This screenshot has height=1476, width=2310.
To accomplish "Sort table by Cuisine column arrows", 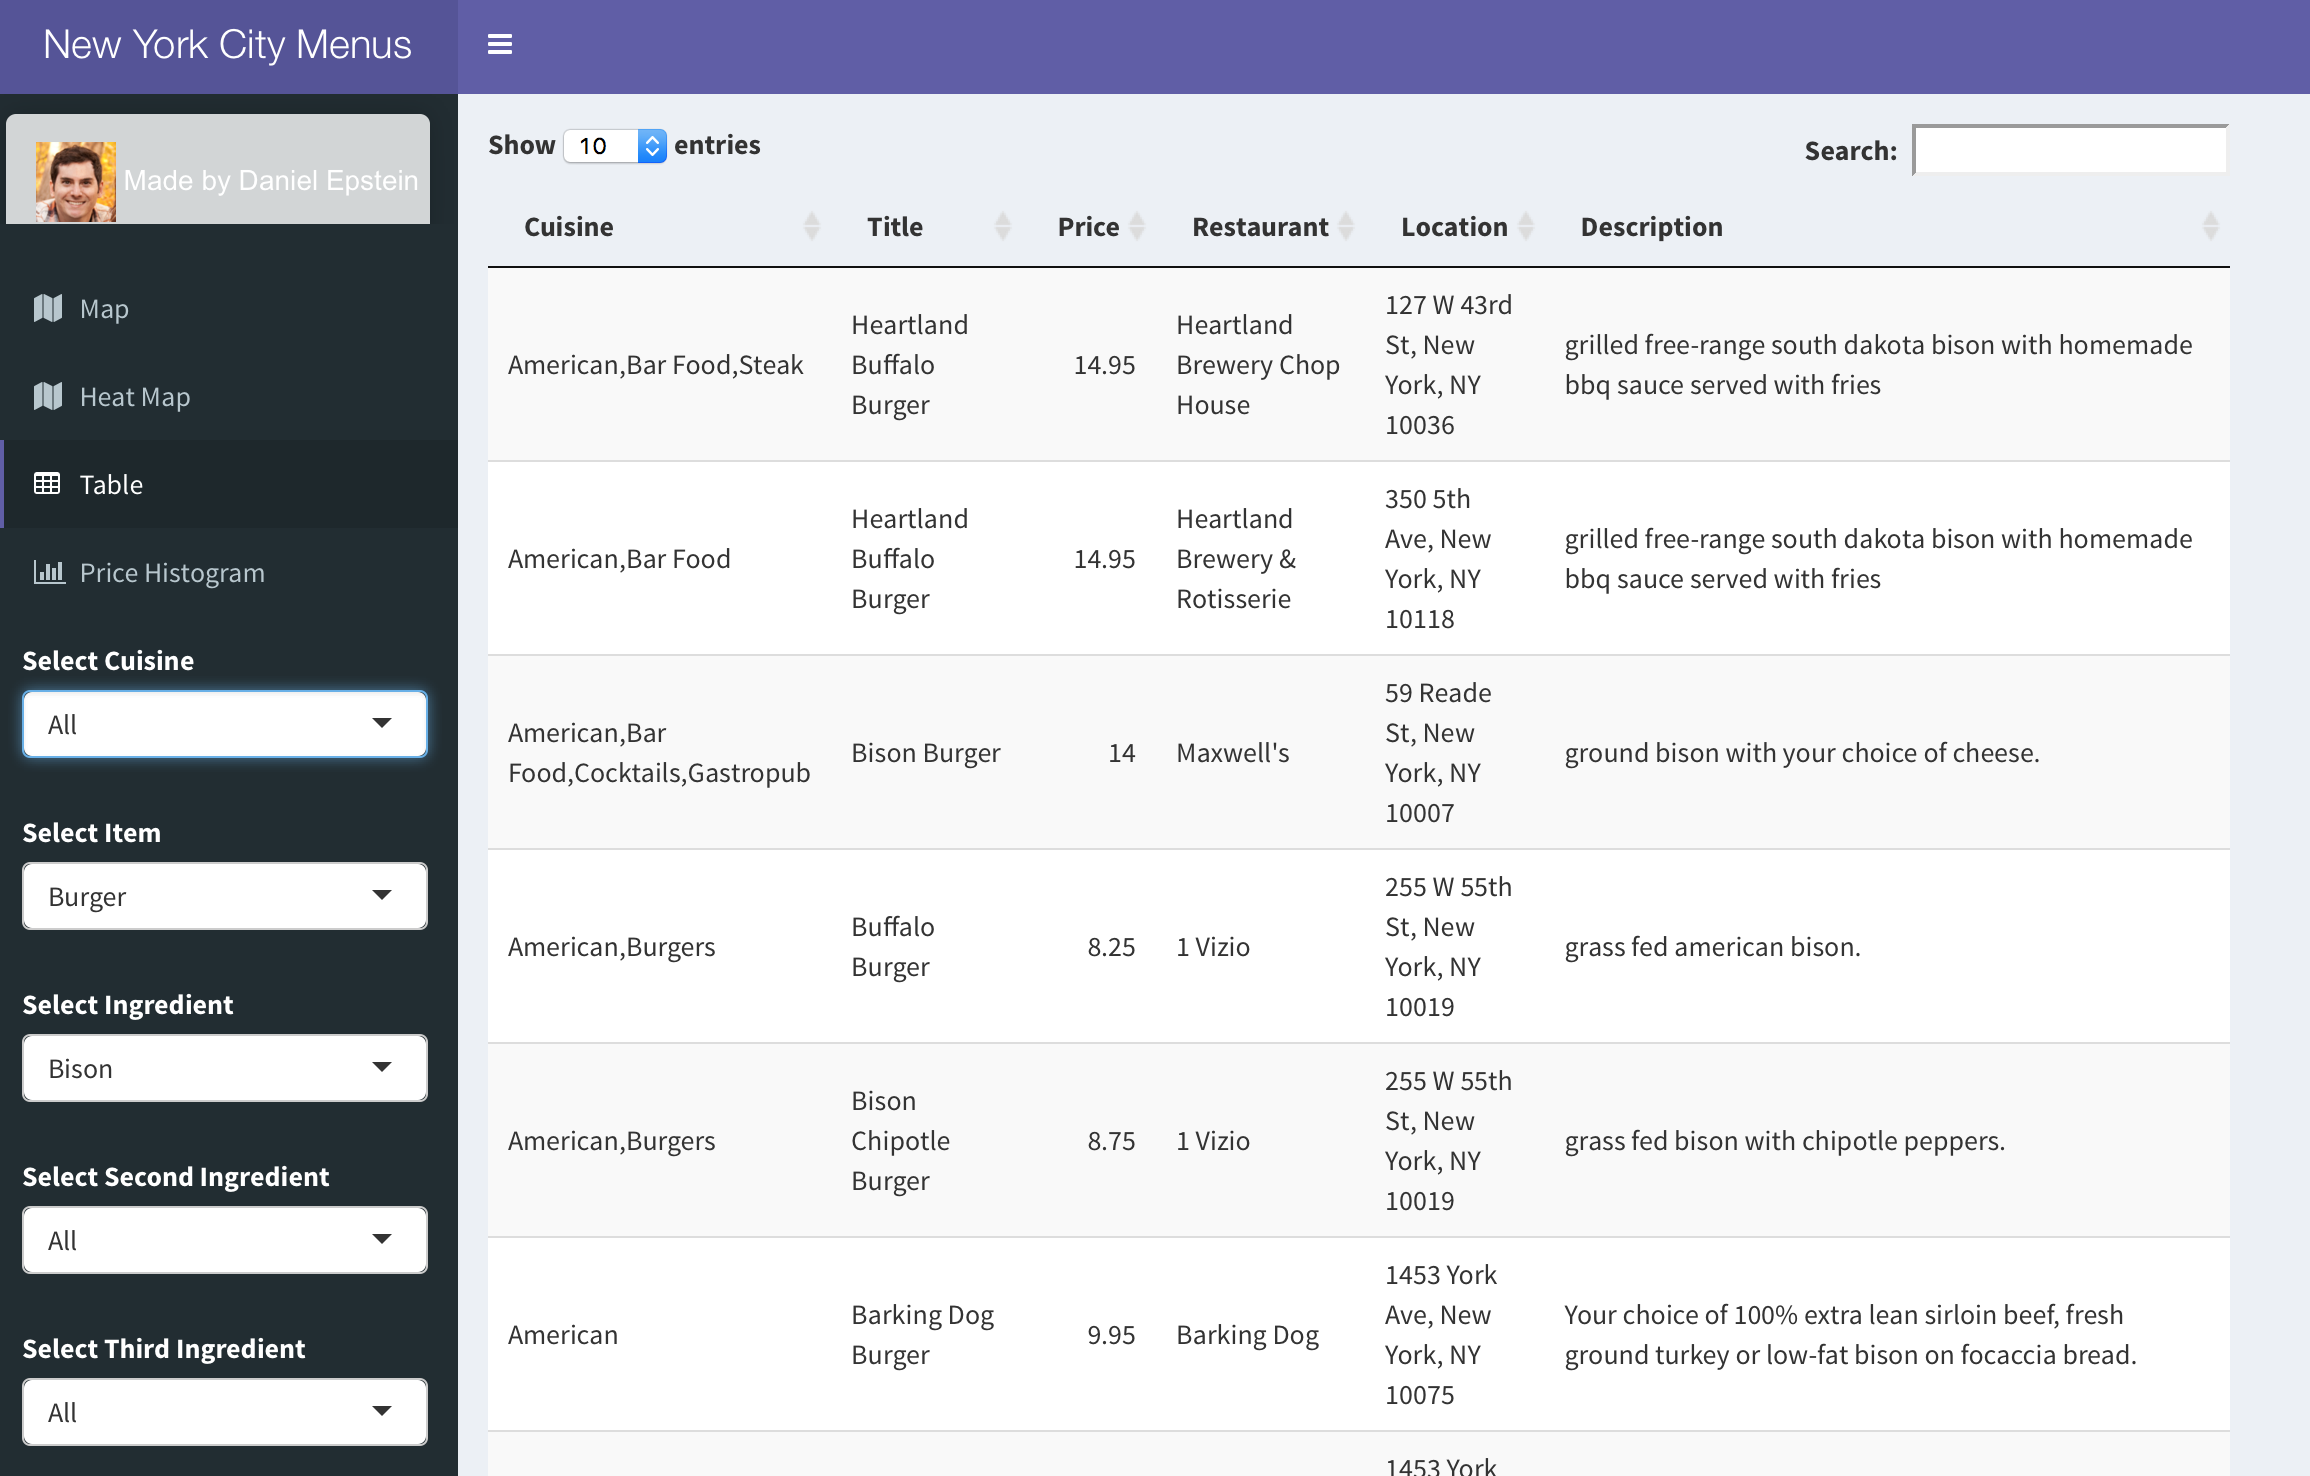I will coord(811,227).
